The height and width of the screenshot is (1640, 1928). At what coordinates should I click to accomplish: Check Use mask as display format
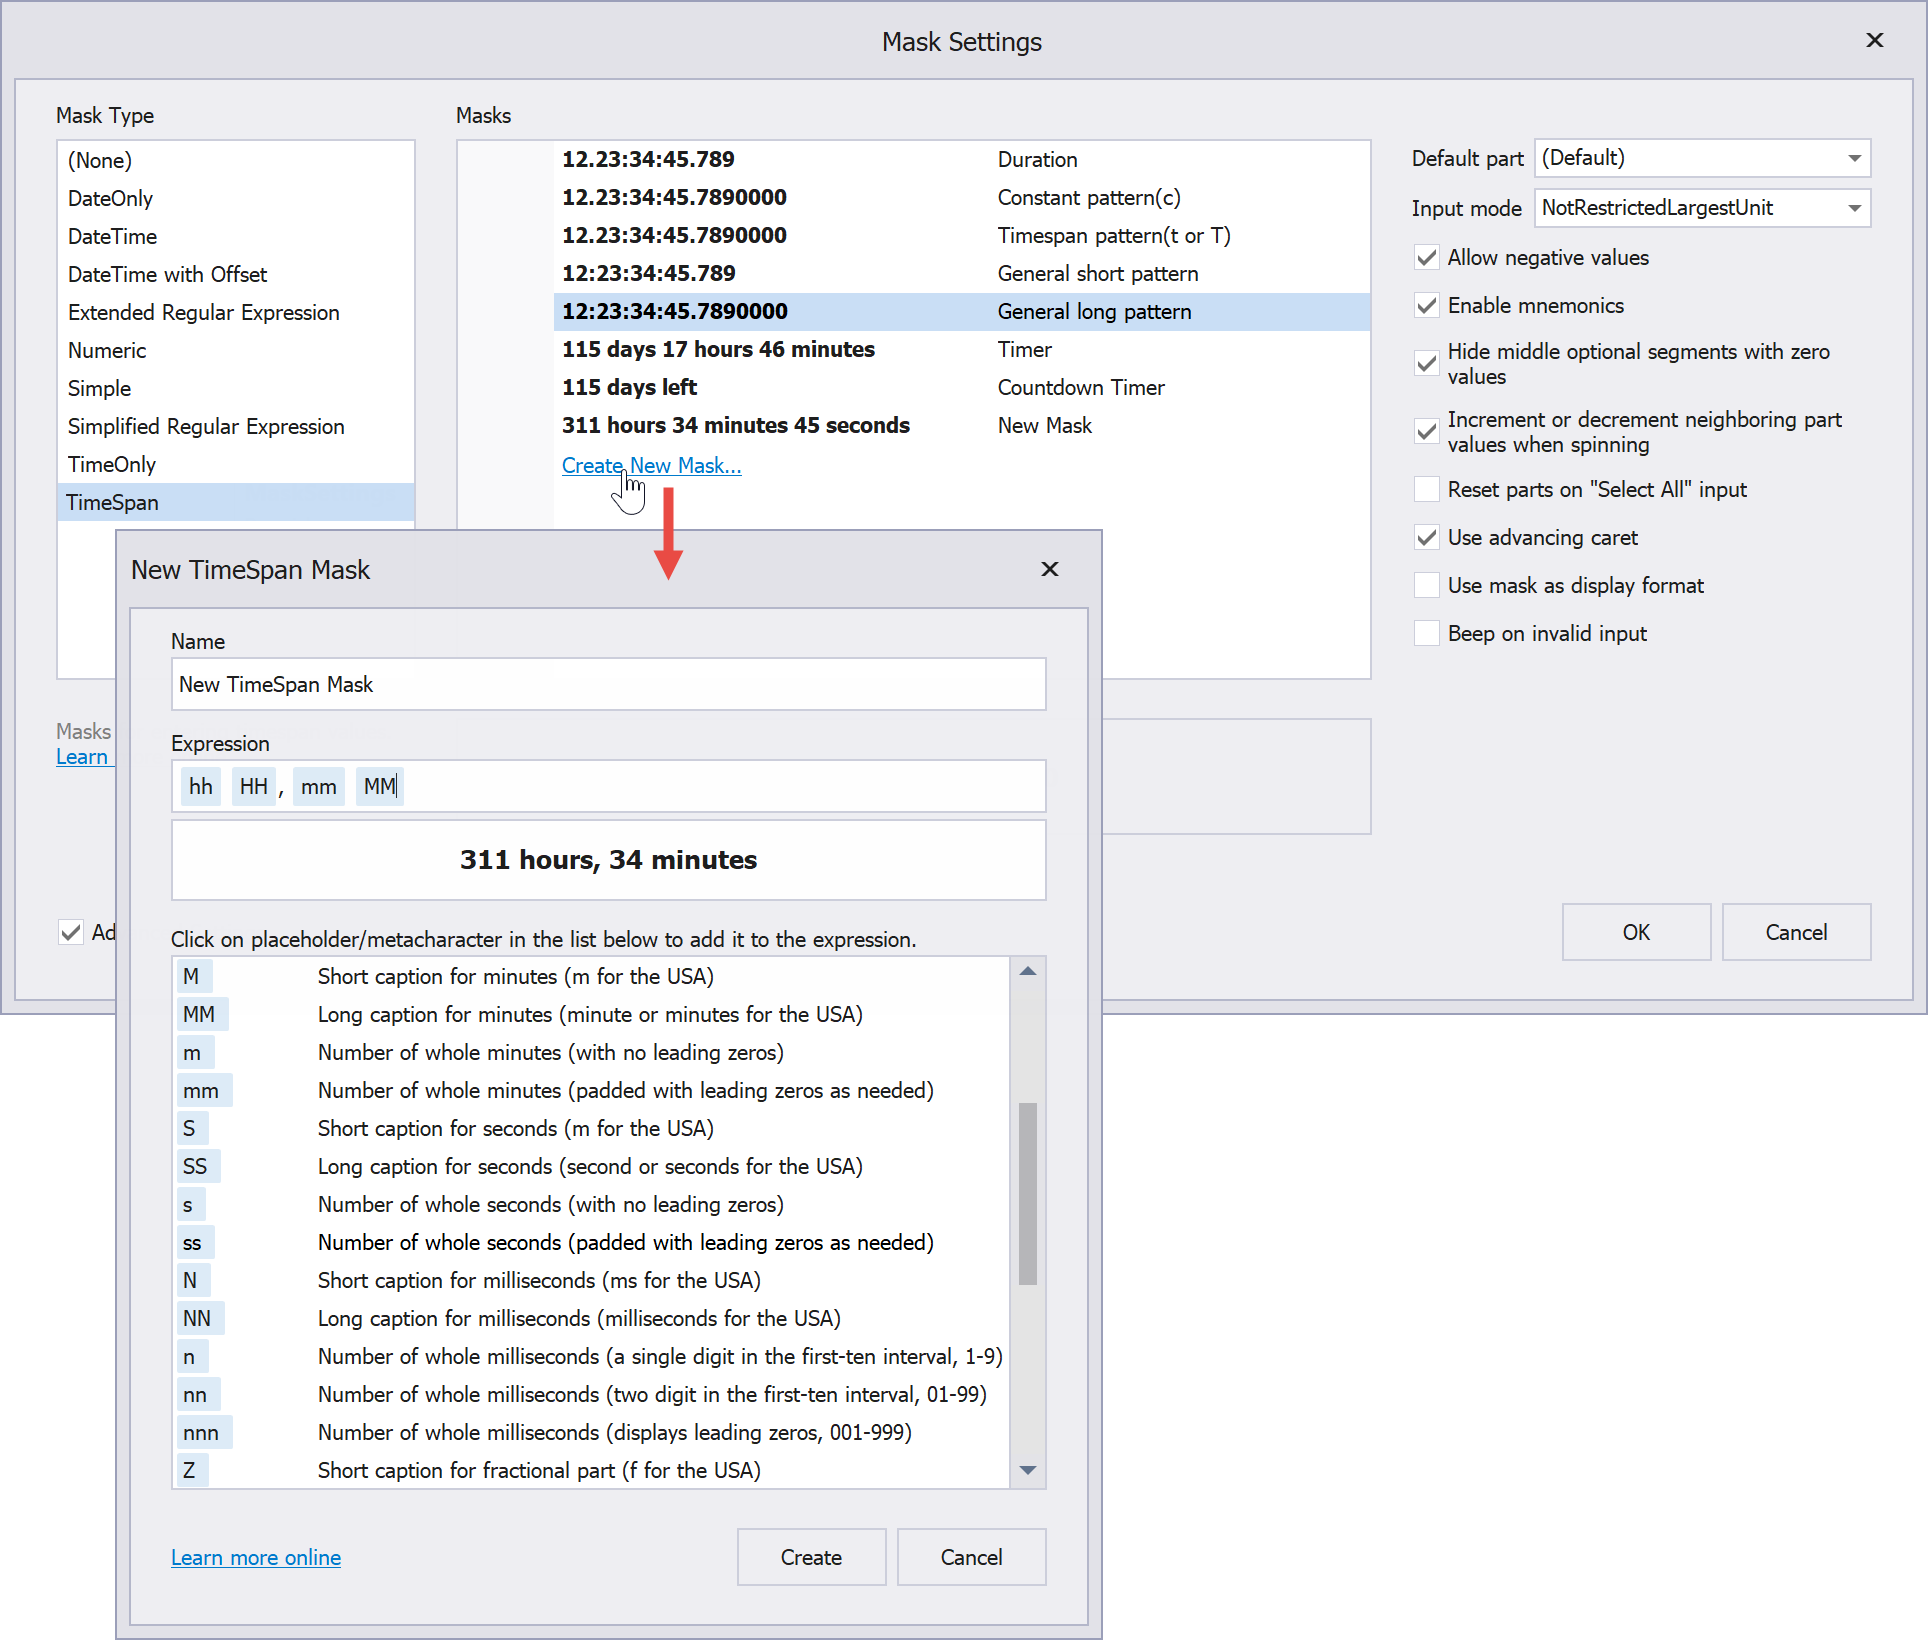tap(1427, 585)
